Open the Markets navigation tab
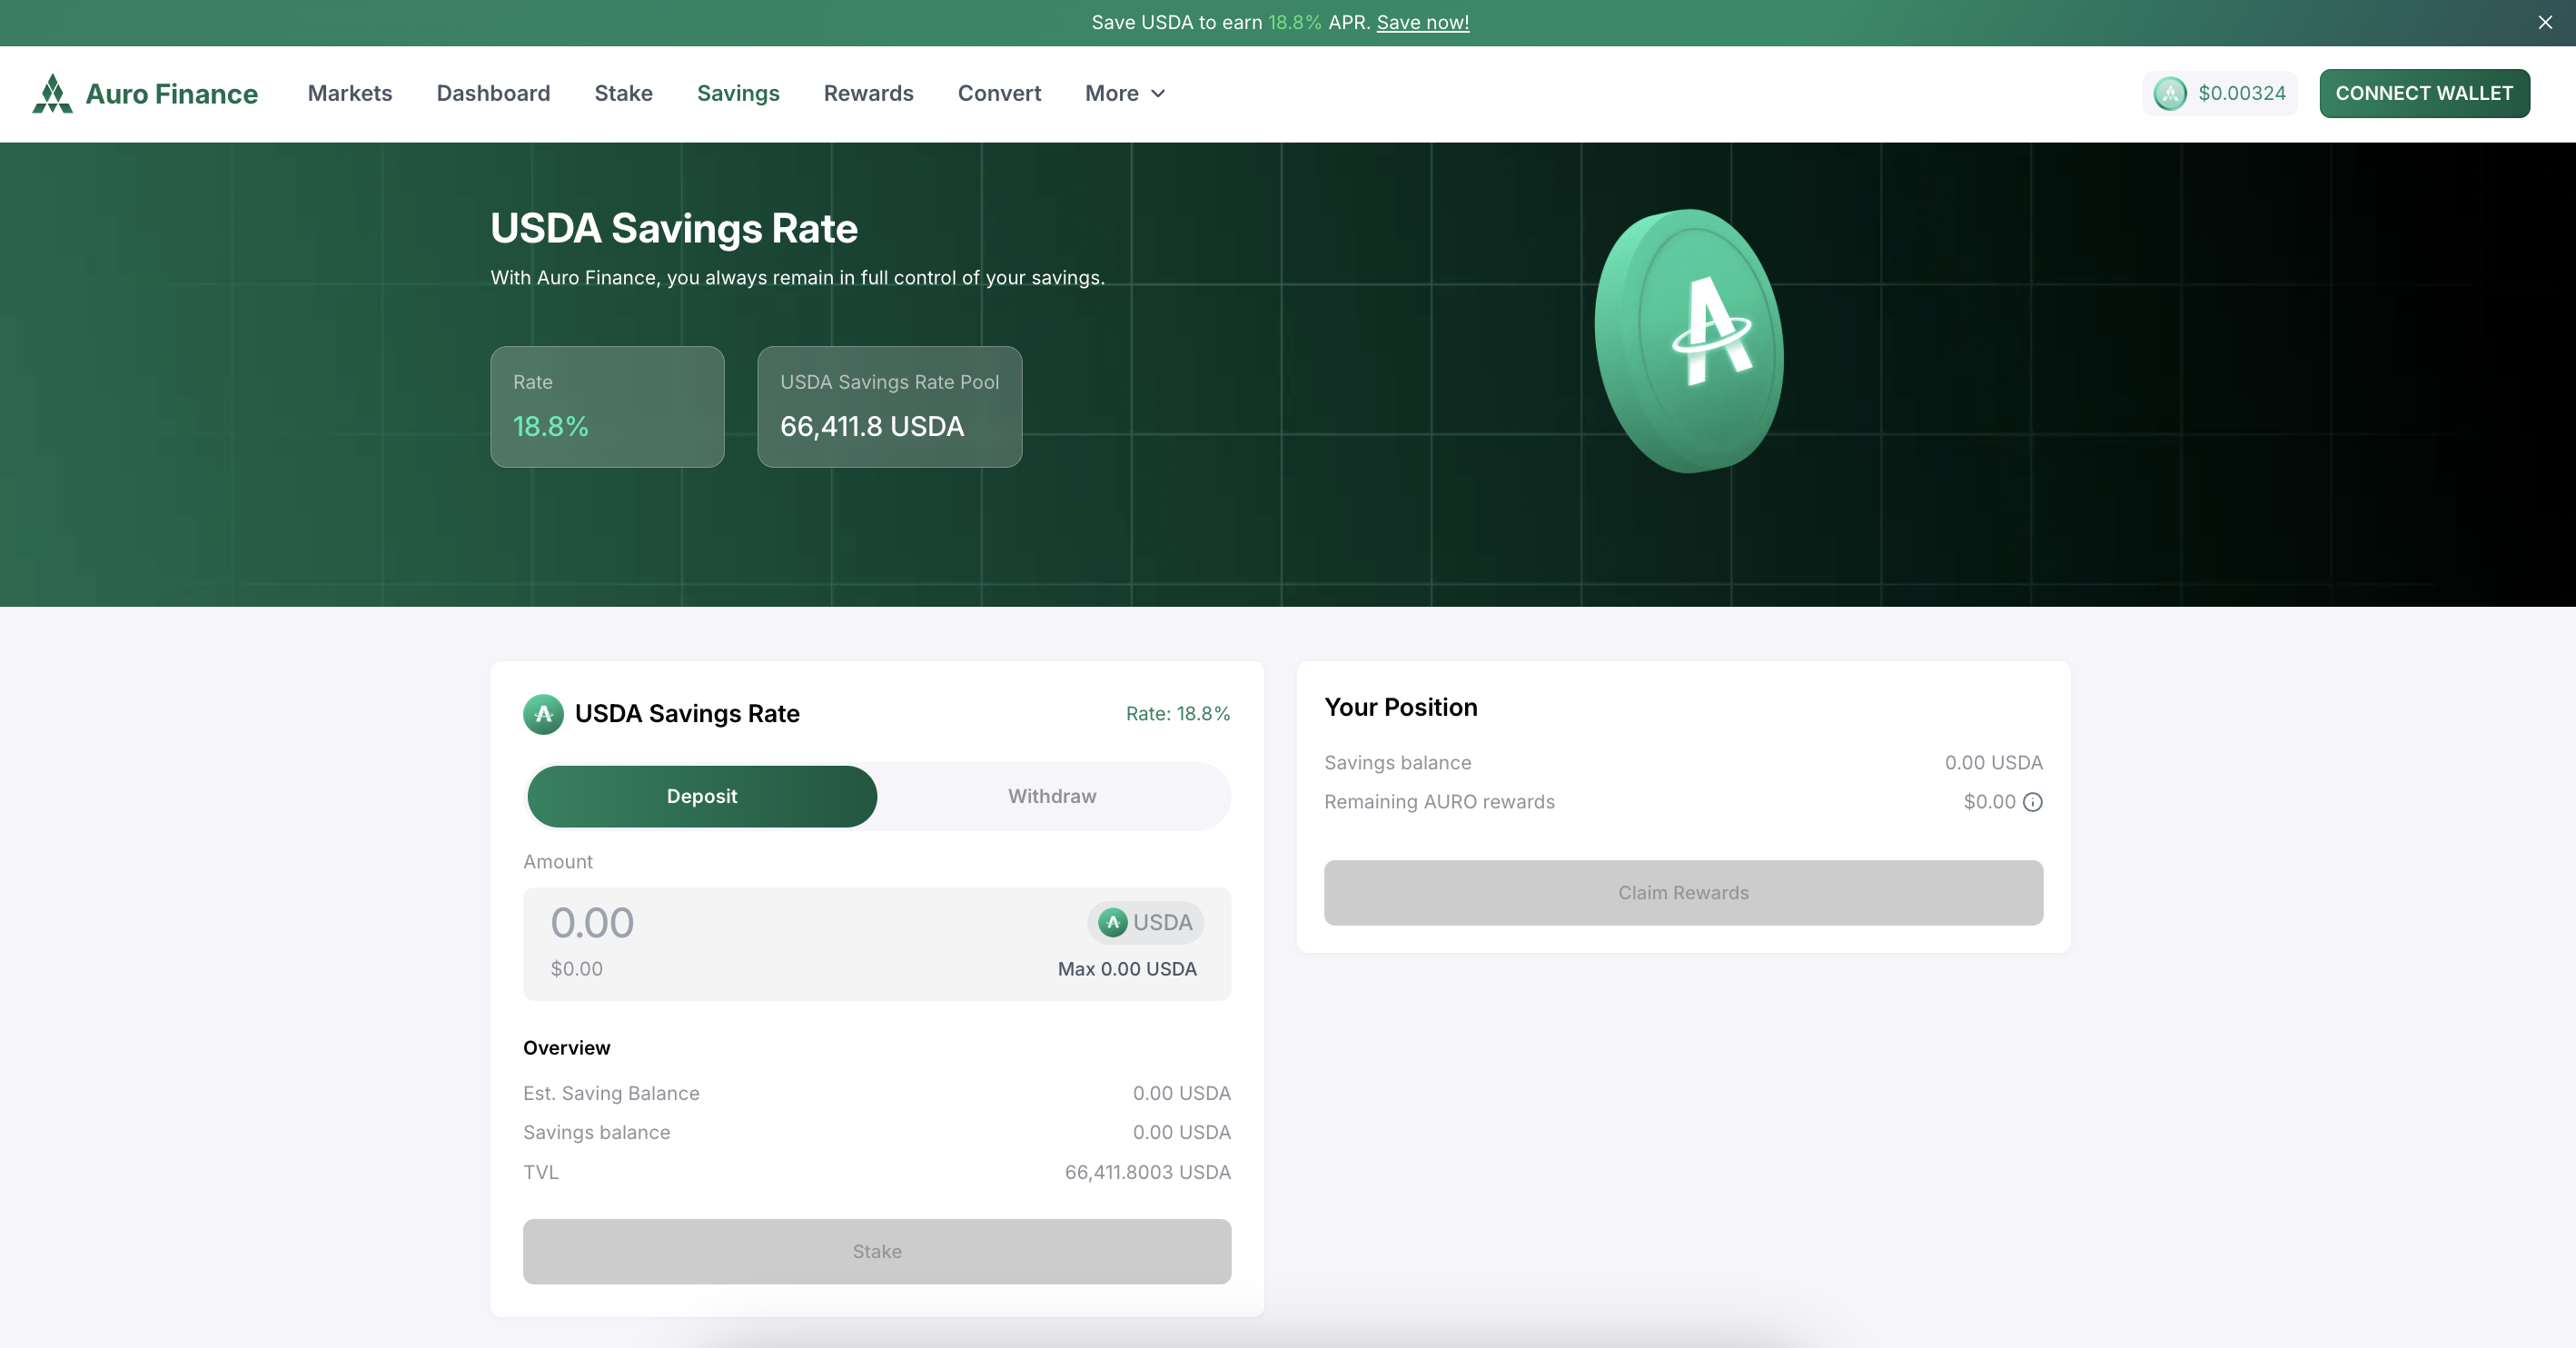The image size is (2576, 1348). point(350,93)
